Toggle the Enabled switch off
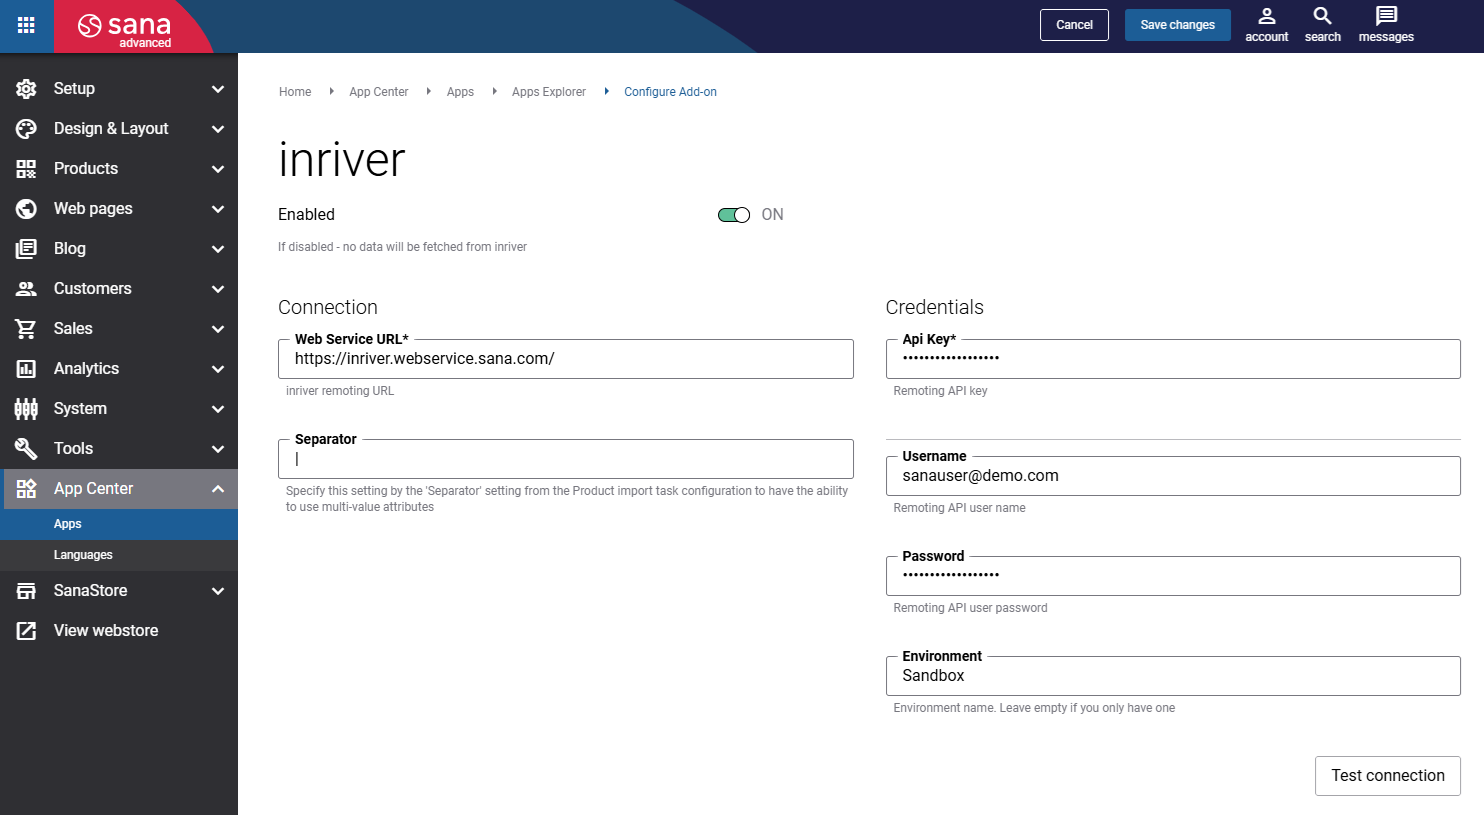Screen dimensions: 1484x815 pos(734,215)
